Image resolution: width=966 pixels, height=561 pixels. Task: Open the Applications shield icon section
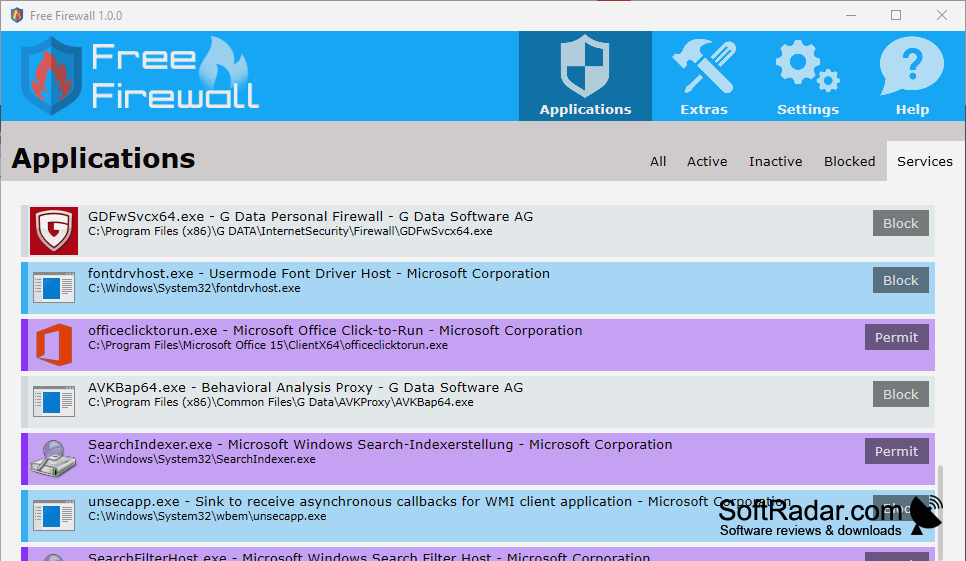585,76
